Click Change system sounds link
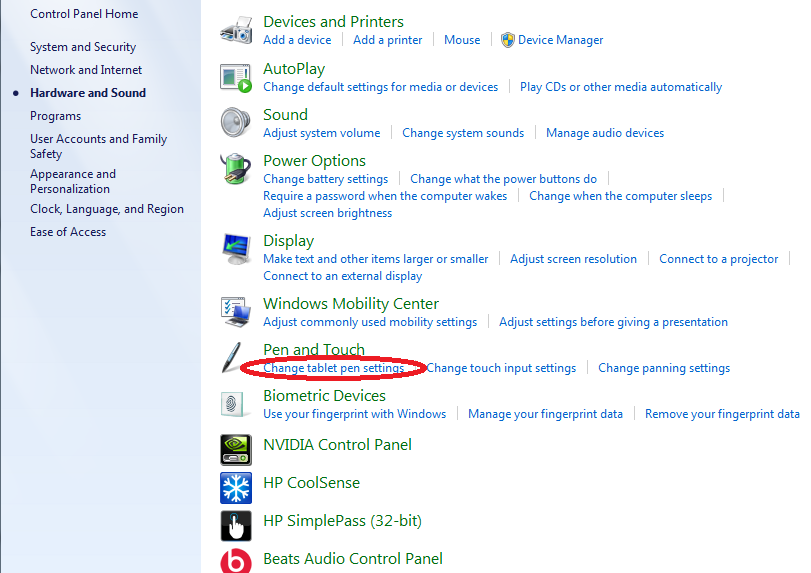 click(463, 133)
